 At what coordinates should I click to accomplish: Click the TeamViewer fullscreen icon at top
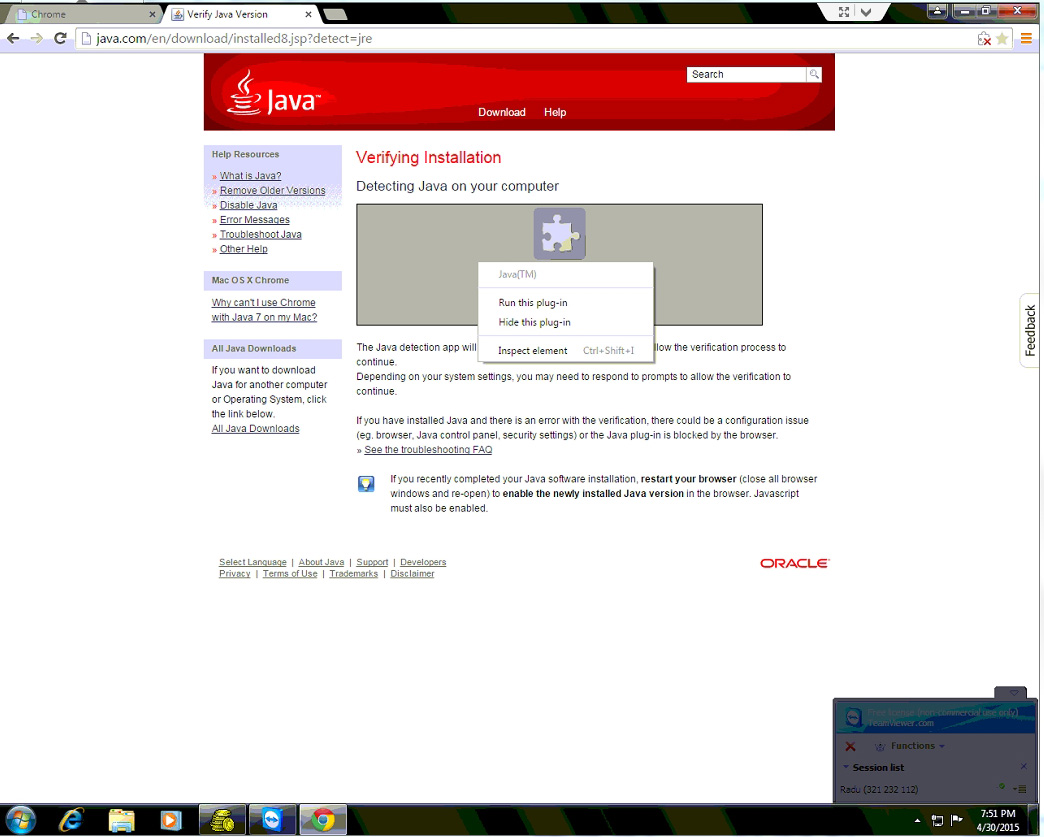pyautogui.click(x=844, y=12)
